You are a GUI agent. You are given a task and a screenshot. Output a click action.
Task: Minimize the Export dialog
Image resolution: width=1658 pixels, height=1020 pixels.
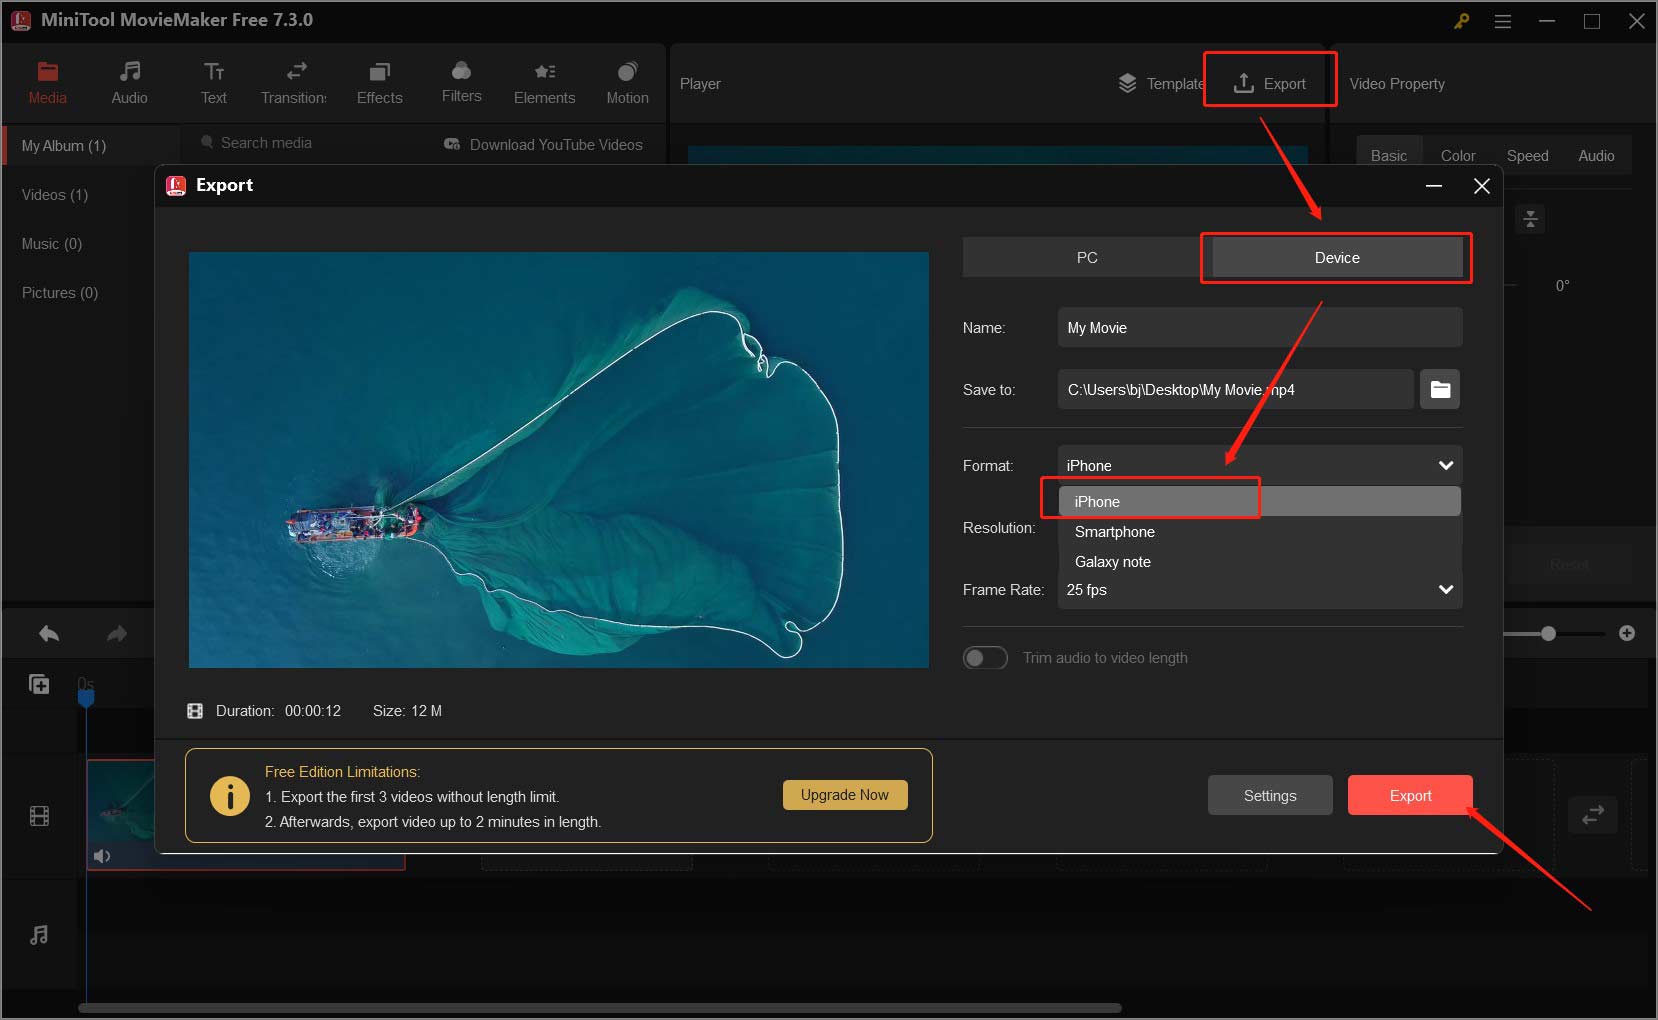coord(1434,186)
